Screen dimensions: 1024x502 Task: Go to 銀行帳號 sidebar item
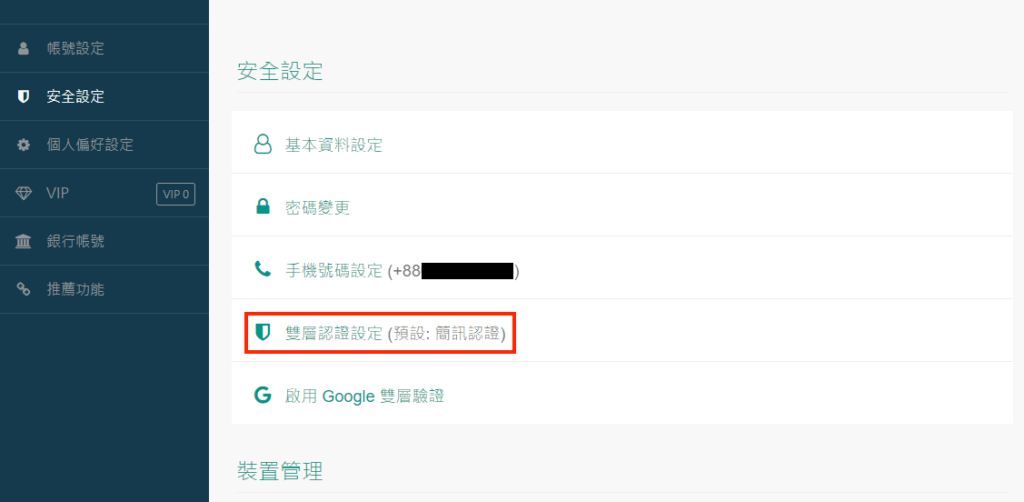tap(75, 241)
